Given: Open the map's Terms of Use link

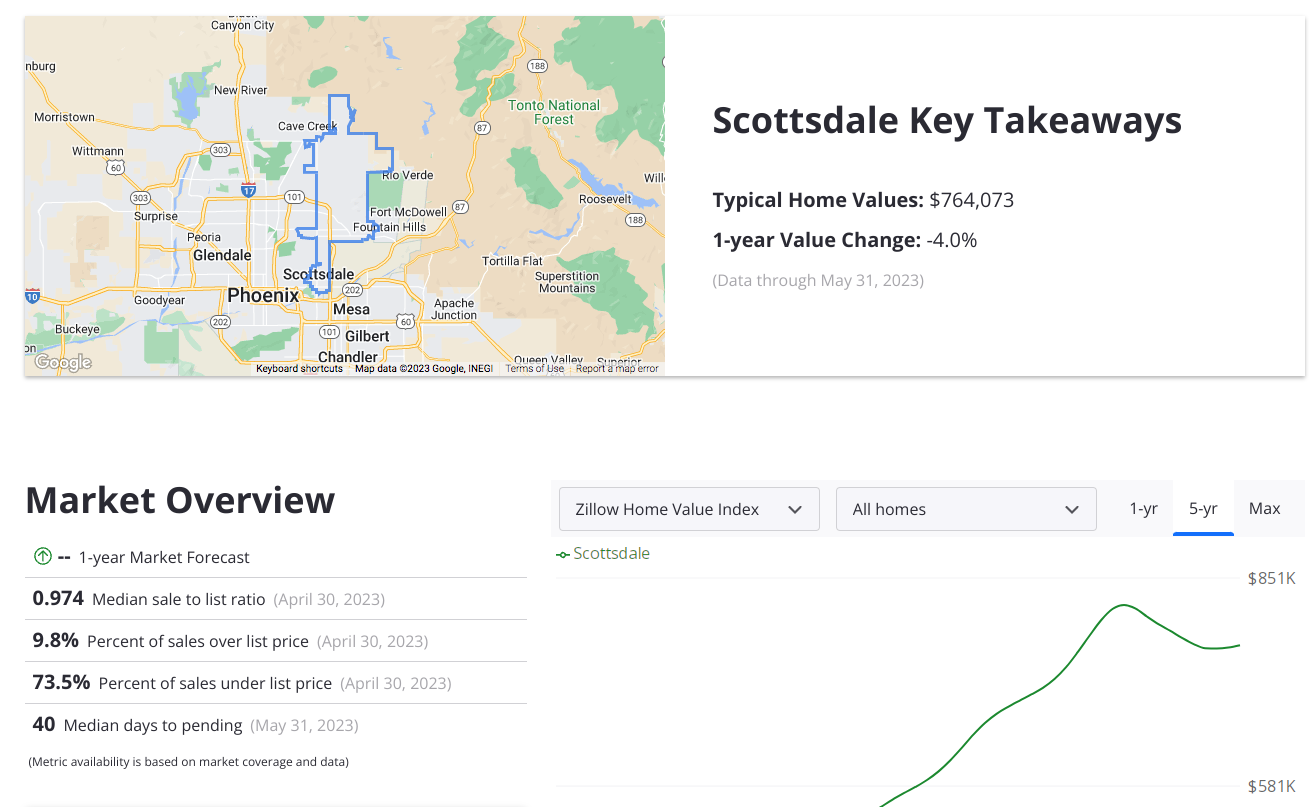Looking at the screenshot, I should 534,369.
